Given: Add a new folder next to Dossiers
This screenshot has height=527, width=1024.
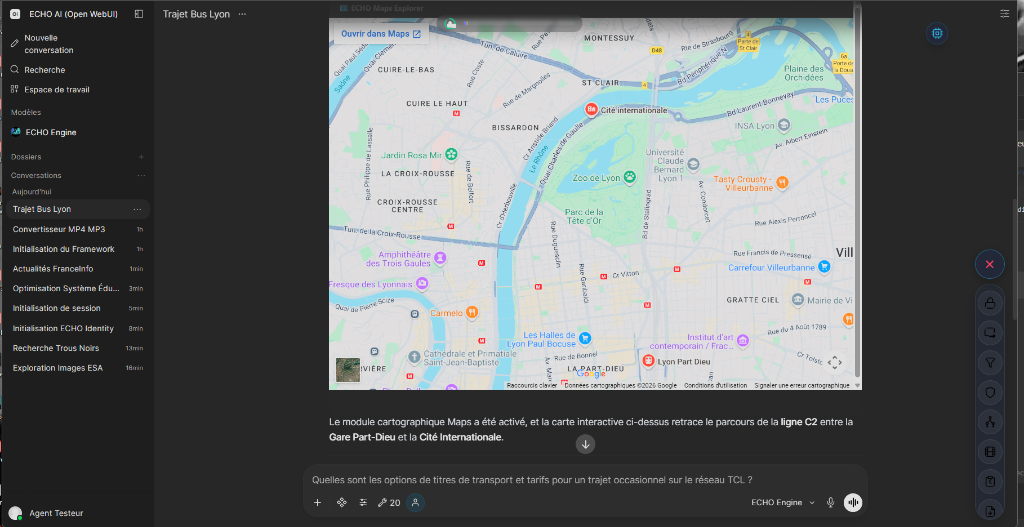Looking at the screenshot, I should (x=141, y=157).
